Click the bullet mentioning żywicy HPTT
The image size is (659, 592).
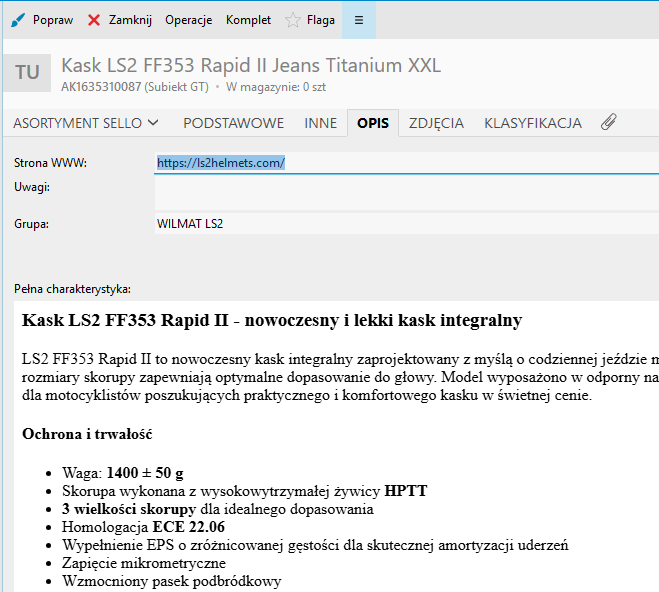[x=245, y=491]
